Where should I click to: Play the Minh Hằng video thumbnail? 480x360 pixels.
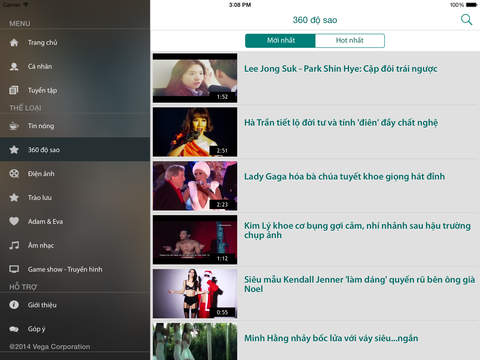(x=195, y=341)
